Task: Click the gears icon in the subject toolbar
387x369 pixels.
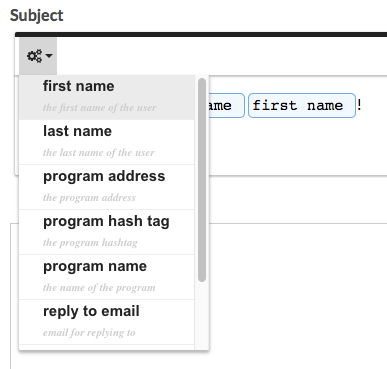Action: [34, 56]
